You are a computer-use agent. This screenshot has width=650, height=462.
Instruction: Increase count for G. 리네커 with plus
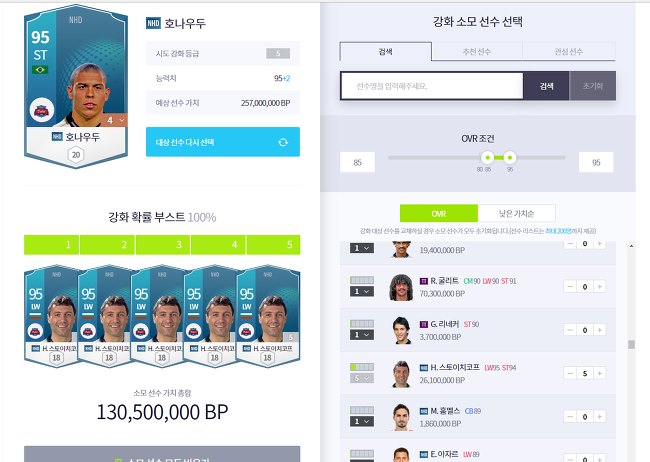tap(599, 330)
